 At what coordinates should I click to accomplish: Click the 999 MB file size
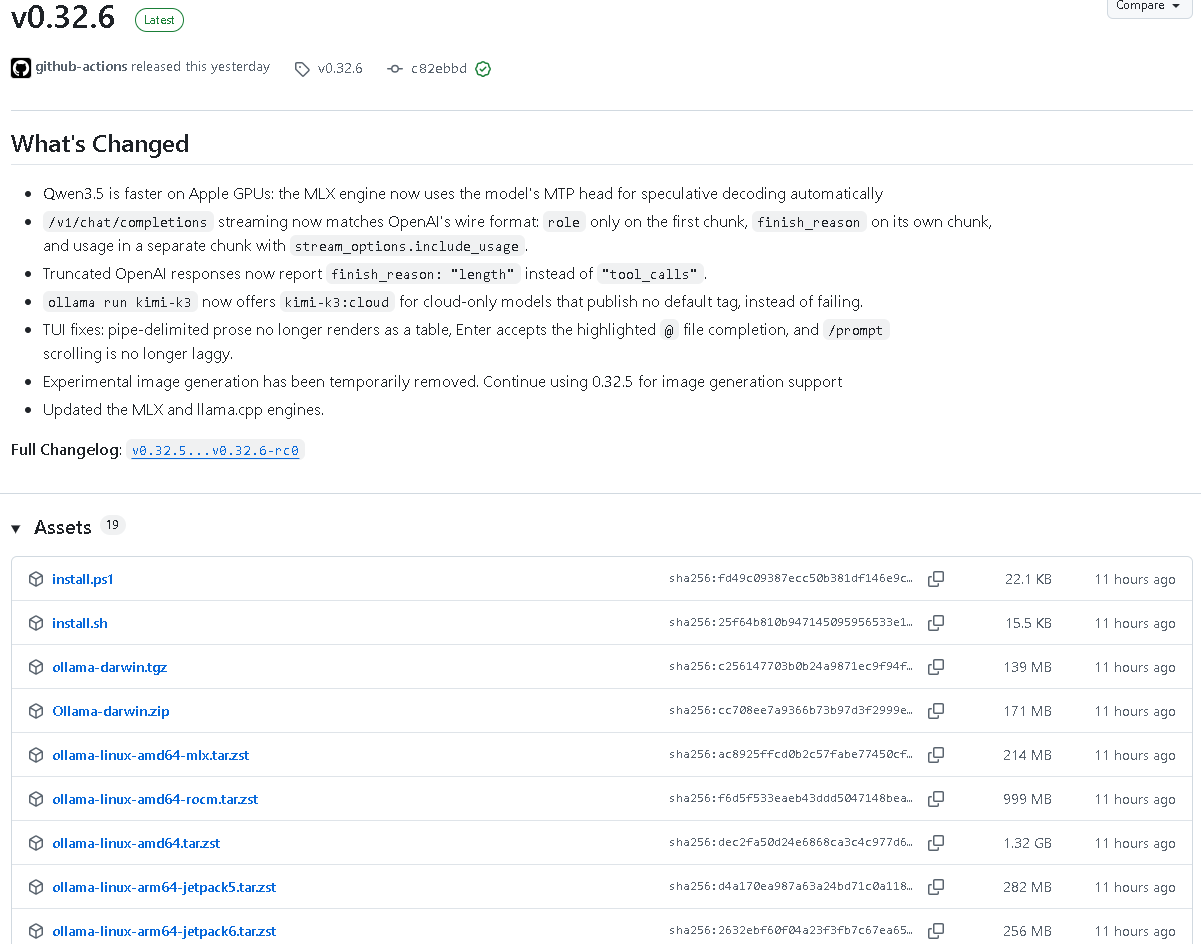coord(1028,799)
